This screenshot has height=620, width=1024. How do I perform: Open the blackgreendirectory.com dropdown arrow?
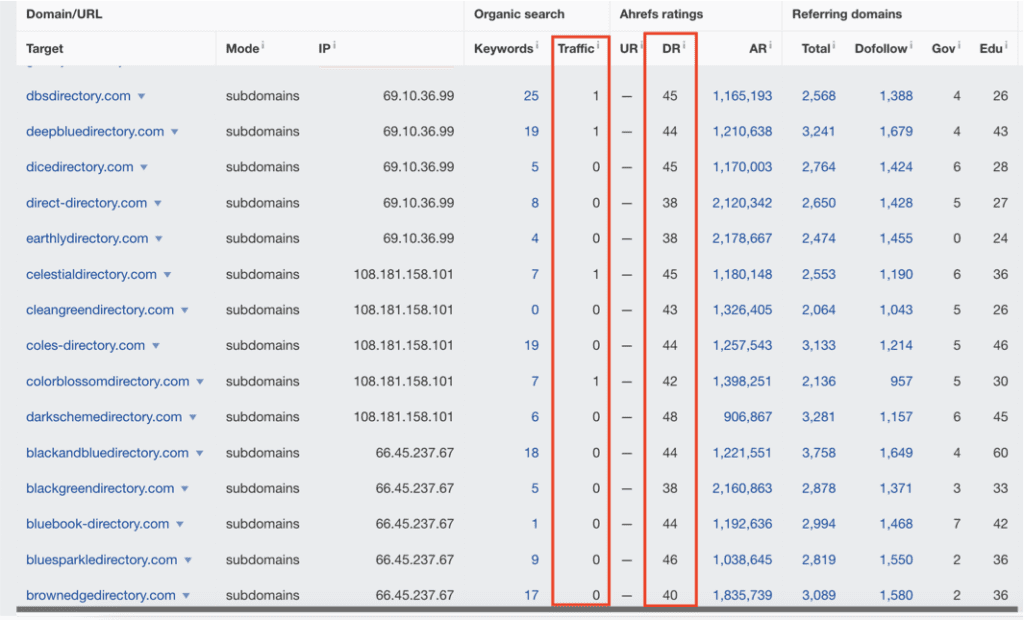point(185,489)
